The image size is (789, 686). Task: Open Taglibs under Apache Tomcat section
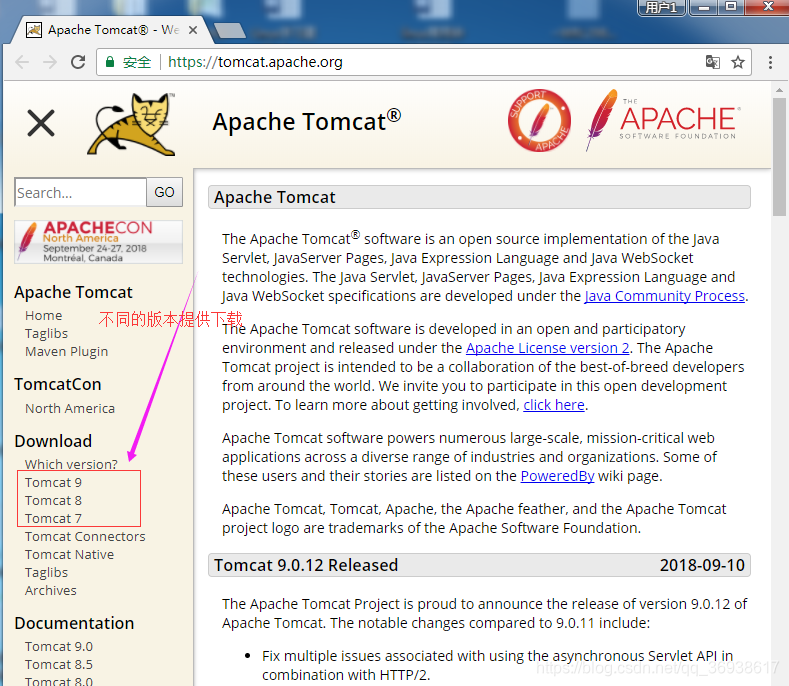pyautogui.click(x=46, y=334)
